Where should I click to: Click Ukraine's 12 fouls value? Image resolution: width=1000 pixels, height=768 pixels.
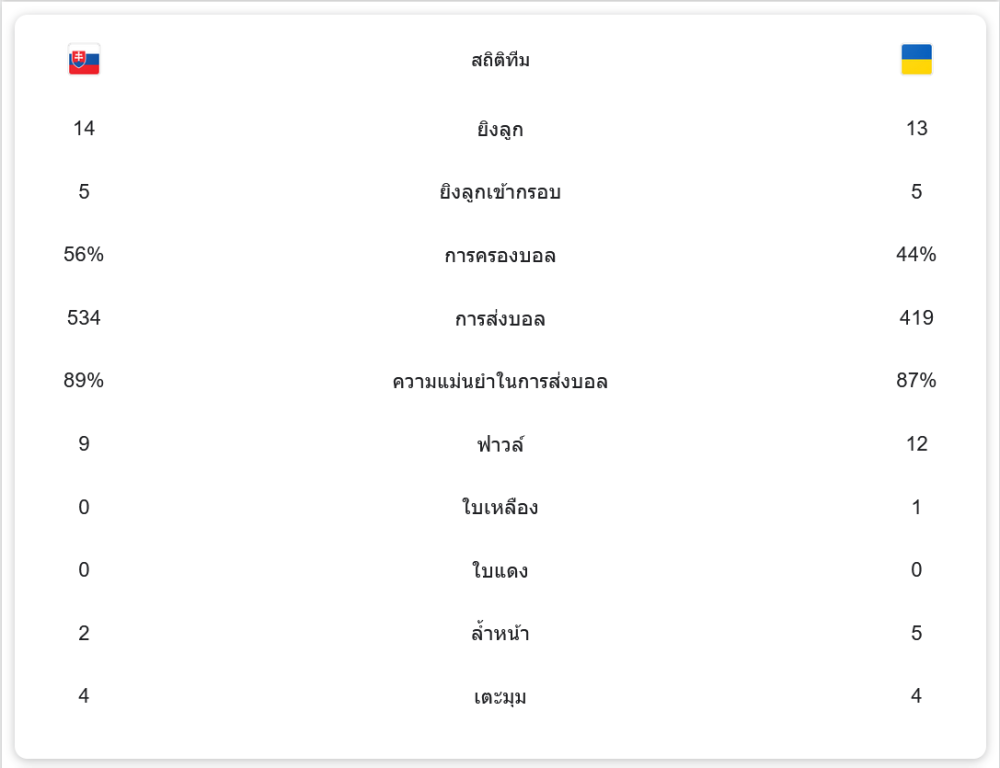point(916,444)
